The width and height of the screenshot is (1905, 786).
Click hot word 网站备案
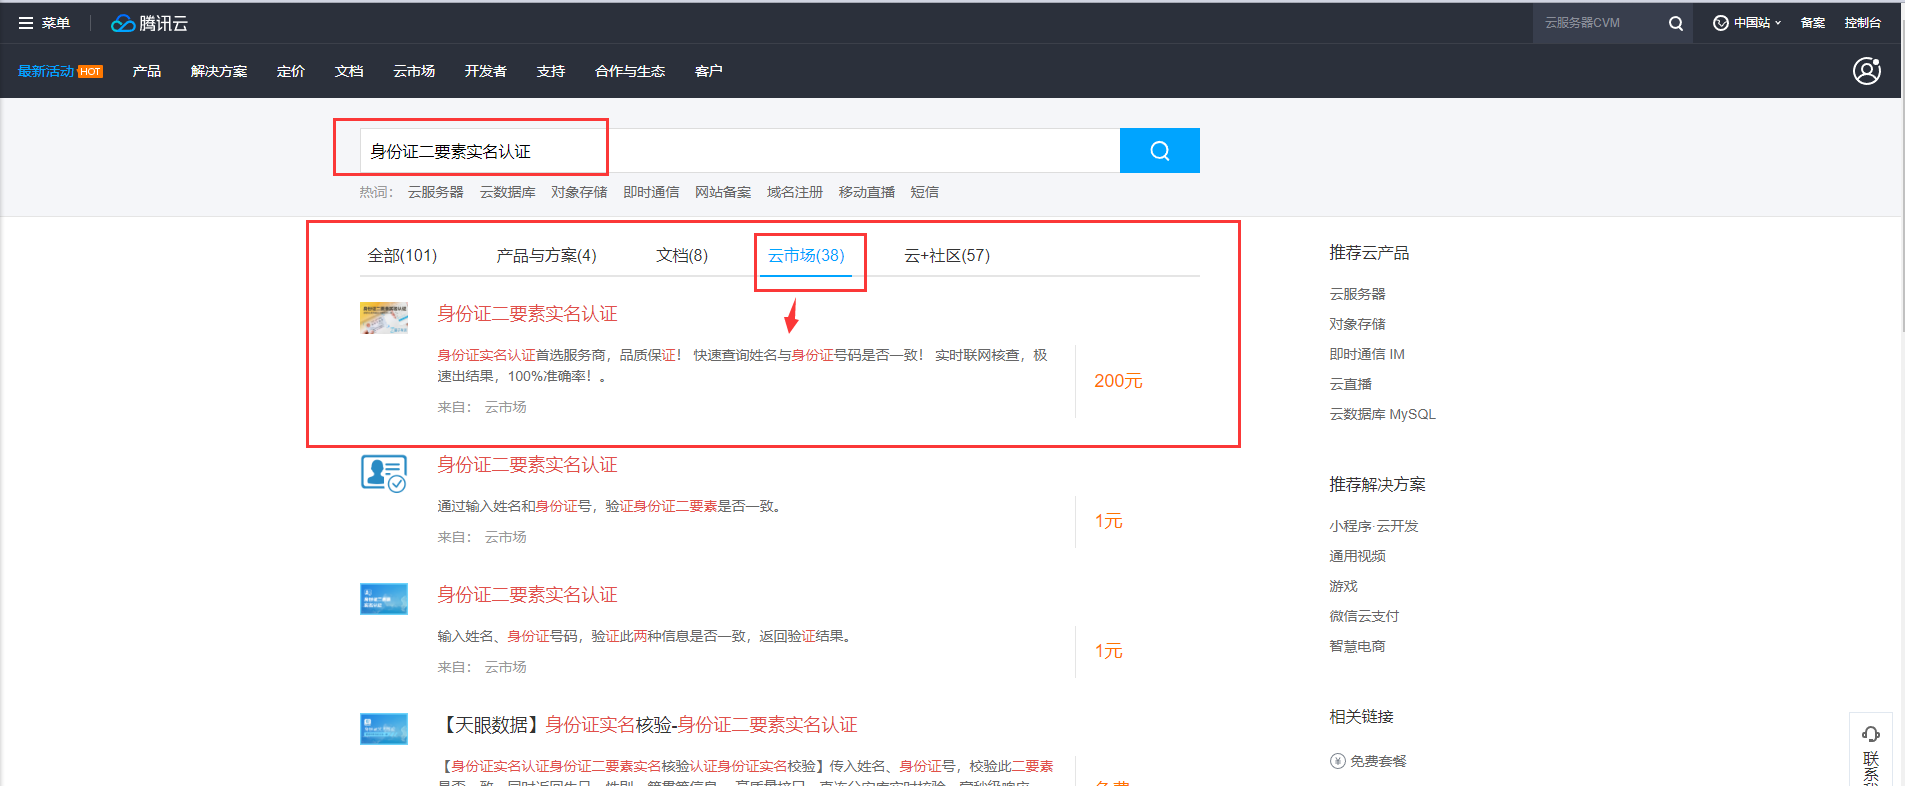[x=723, y=192]
